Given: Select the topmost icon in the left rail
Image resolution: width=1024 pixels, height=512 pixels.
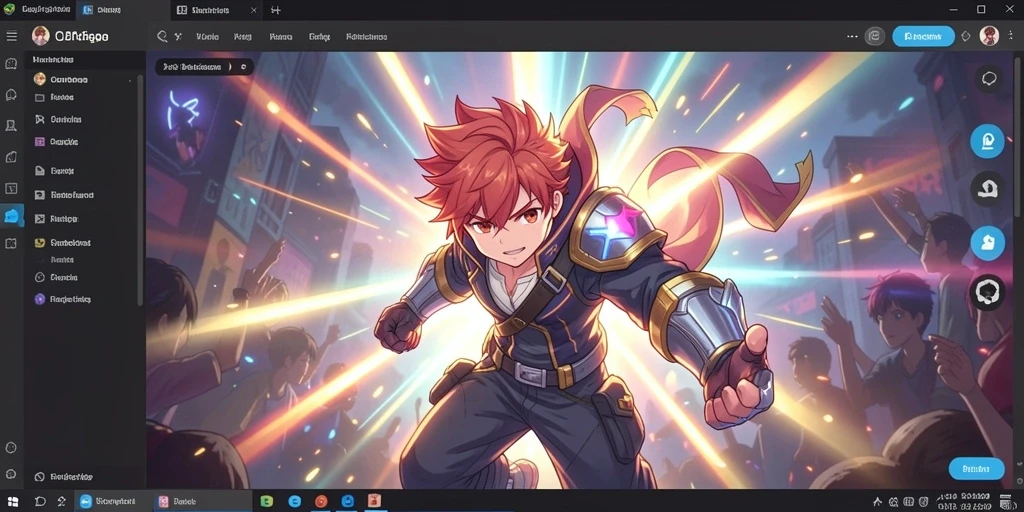Looking at the screenshot, I should click(11, 64).
